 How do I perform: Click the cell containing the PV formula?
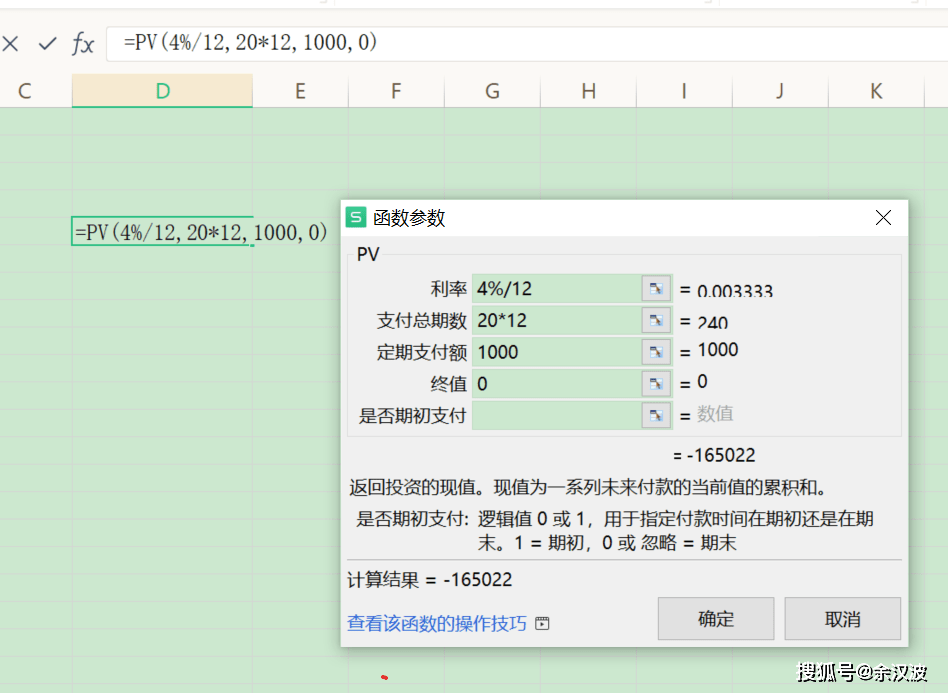(162, 232)
